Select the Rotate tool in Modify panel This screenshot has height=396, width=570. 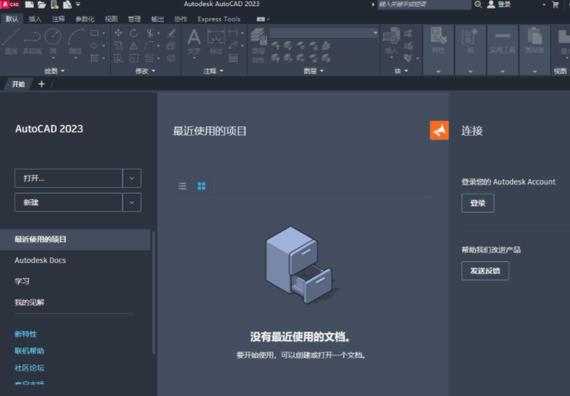134,33
